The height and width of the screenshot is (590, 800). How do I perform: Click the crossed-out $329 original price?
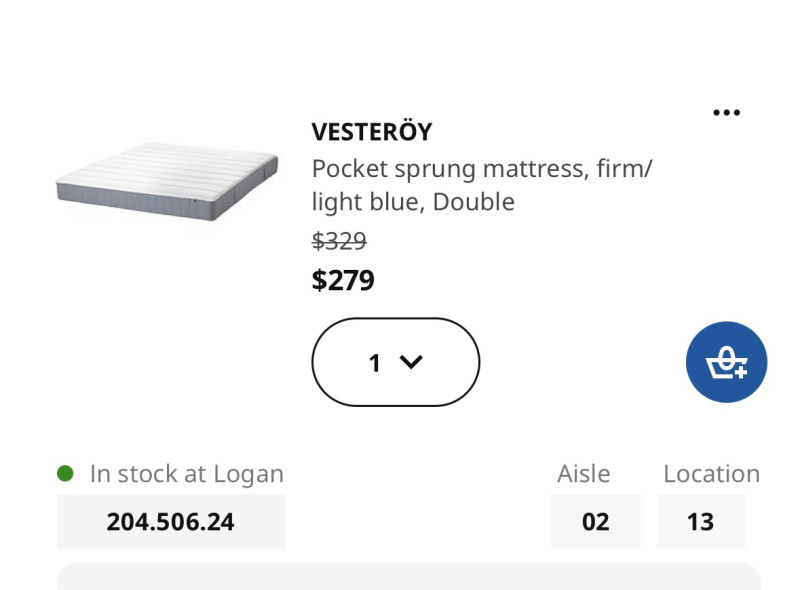click(x=339, y=240)
